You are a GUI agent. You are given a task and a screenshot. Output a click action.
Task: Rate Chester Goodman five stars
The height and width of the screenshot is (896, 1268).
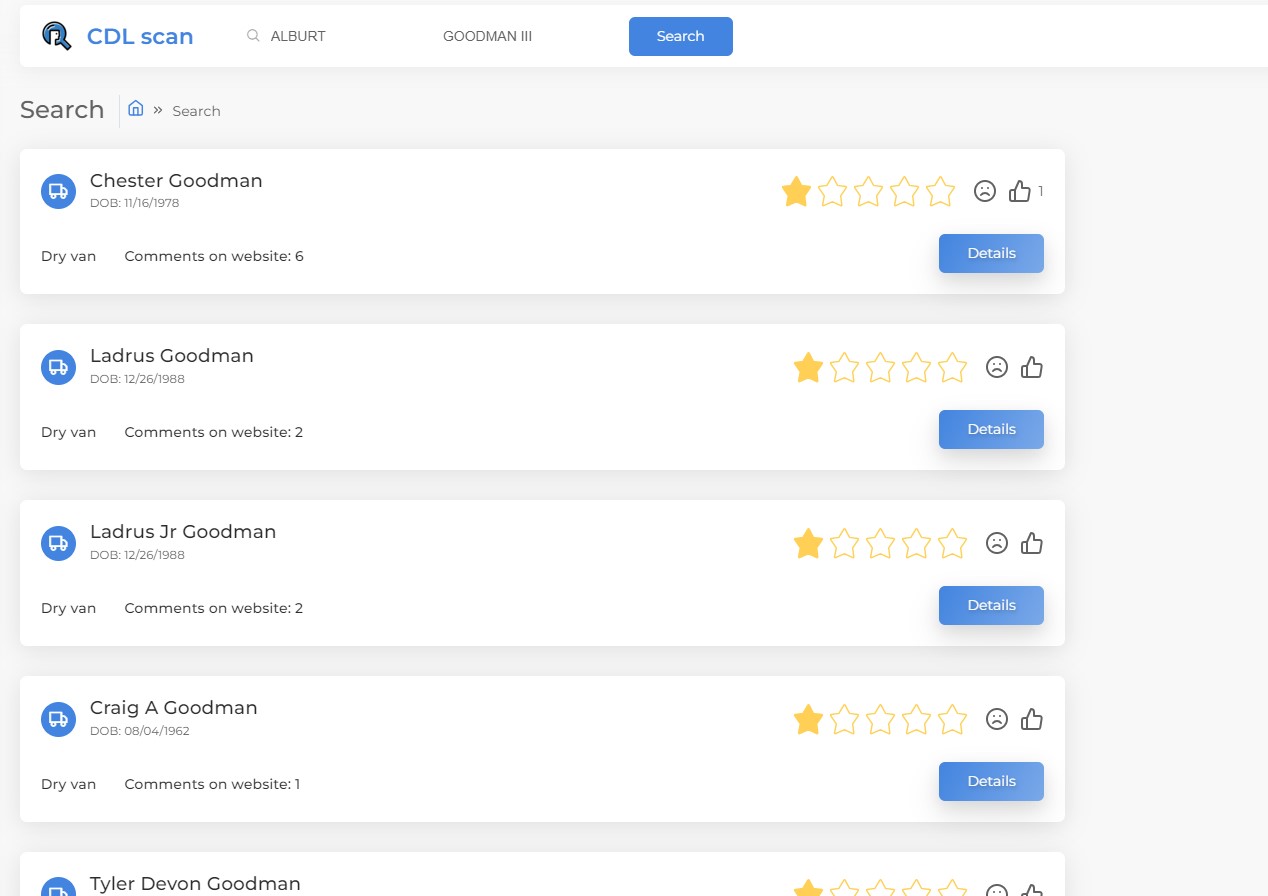point(941,191)
